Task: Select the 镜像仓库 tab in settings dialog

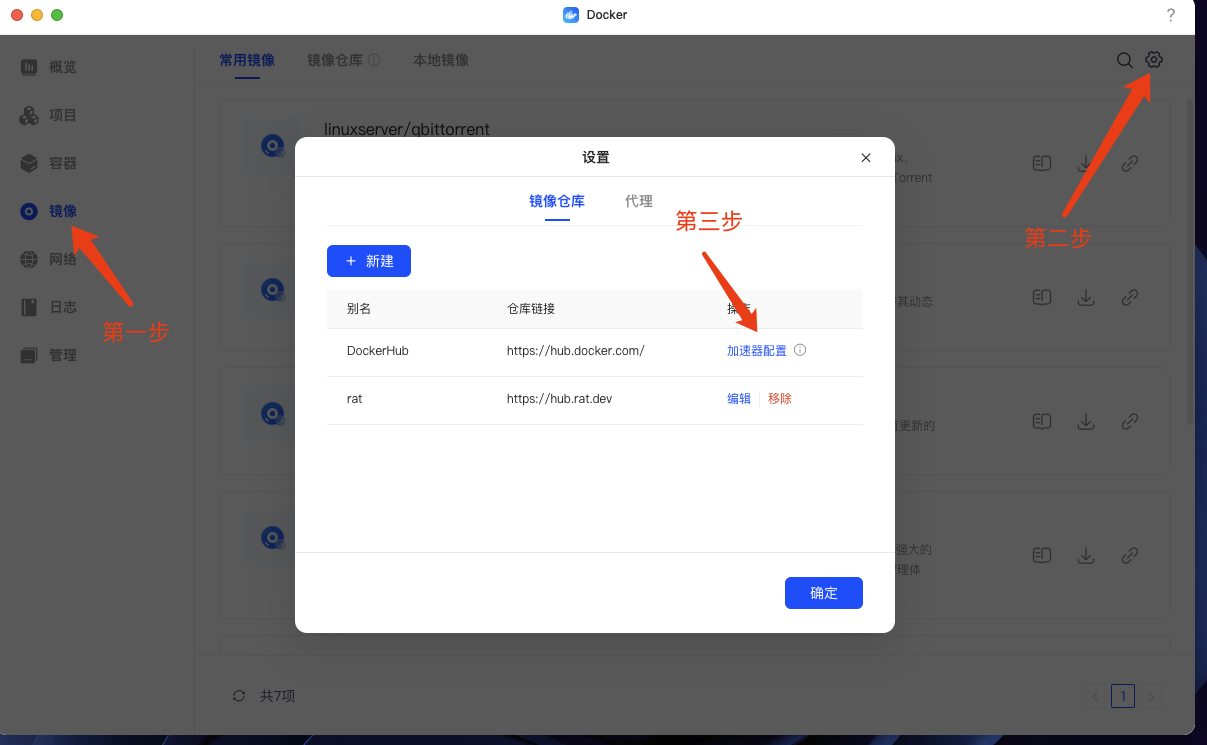Action: 557,201
